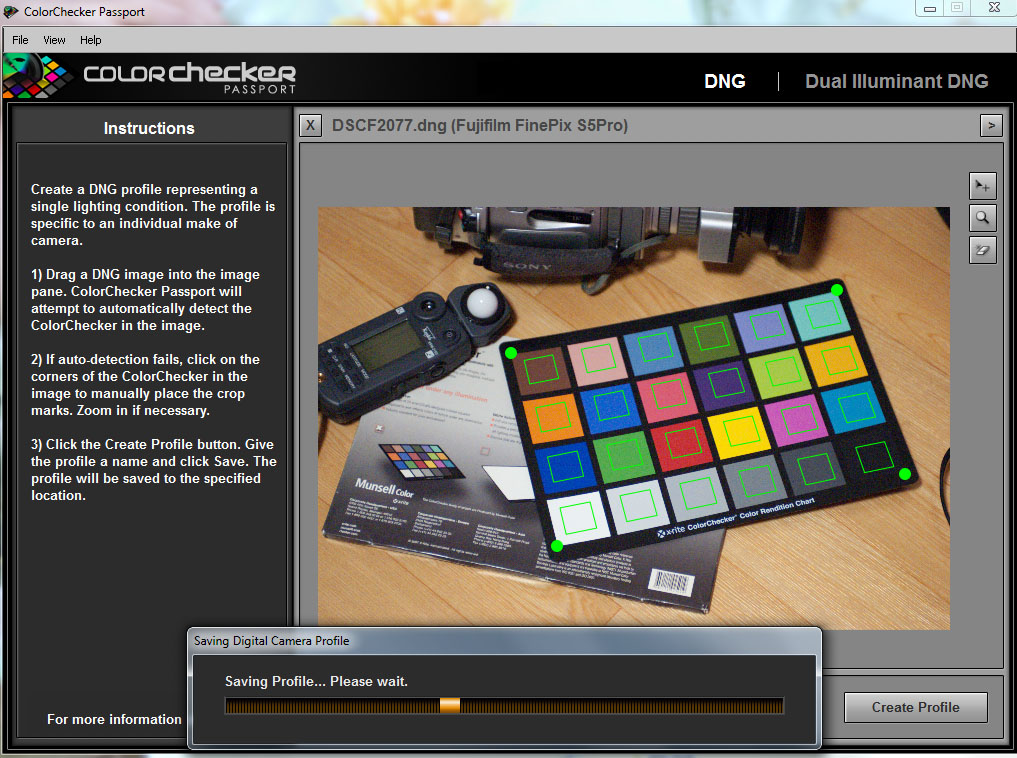The width and height of the screenshot is (1017, 758).
Task: Open the Help menu
Action: (x=91, y=40)
